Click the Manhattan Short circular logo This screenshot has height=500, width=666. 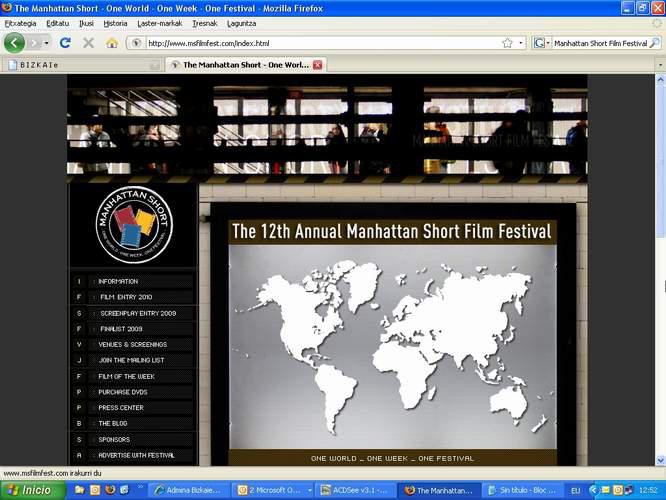pos(134,225)
